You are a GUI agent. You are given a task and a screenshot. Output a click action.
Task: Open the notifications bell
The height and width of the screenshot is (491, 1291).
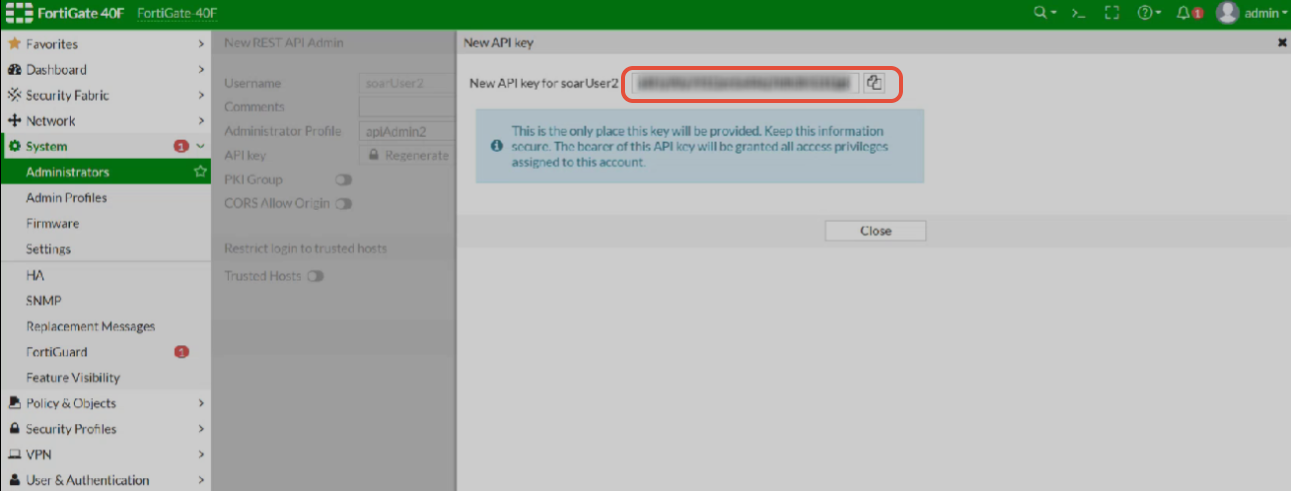(x=1189, y=13)
